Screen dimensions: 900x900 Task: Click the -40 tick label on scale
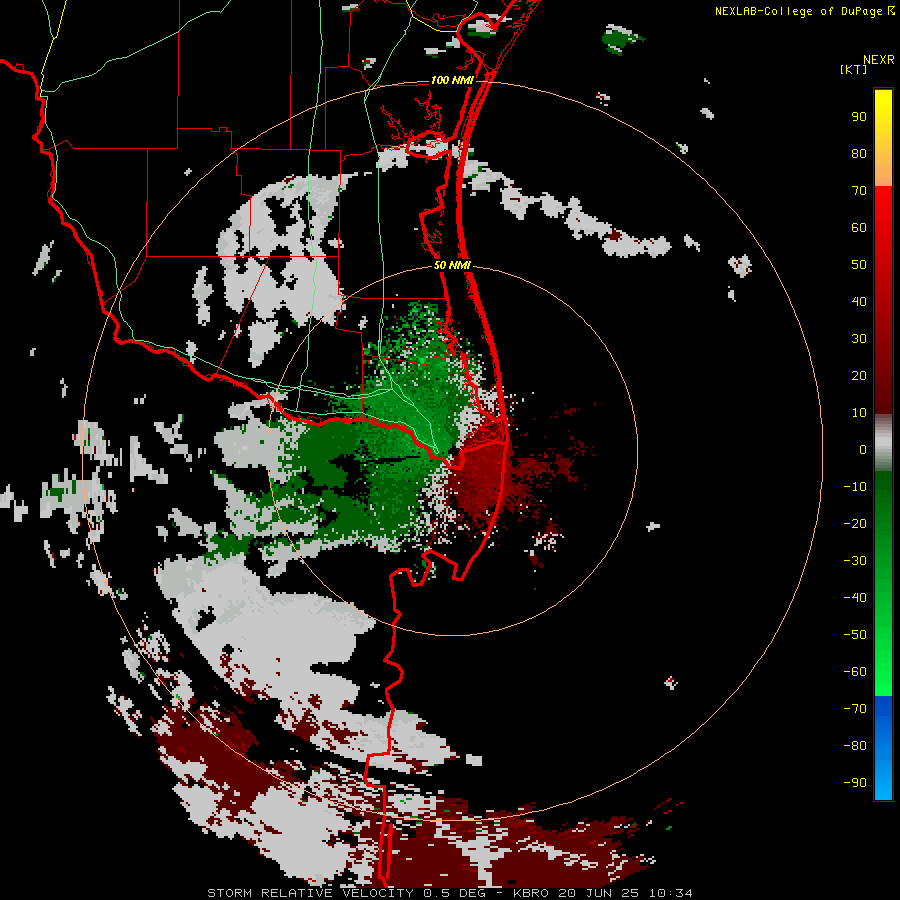tap(855, 598)
